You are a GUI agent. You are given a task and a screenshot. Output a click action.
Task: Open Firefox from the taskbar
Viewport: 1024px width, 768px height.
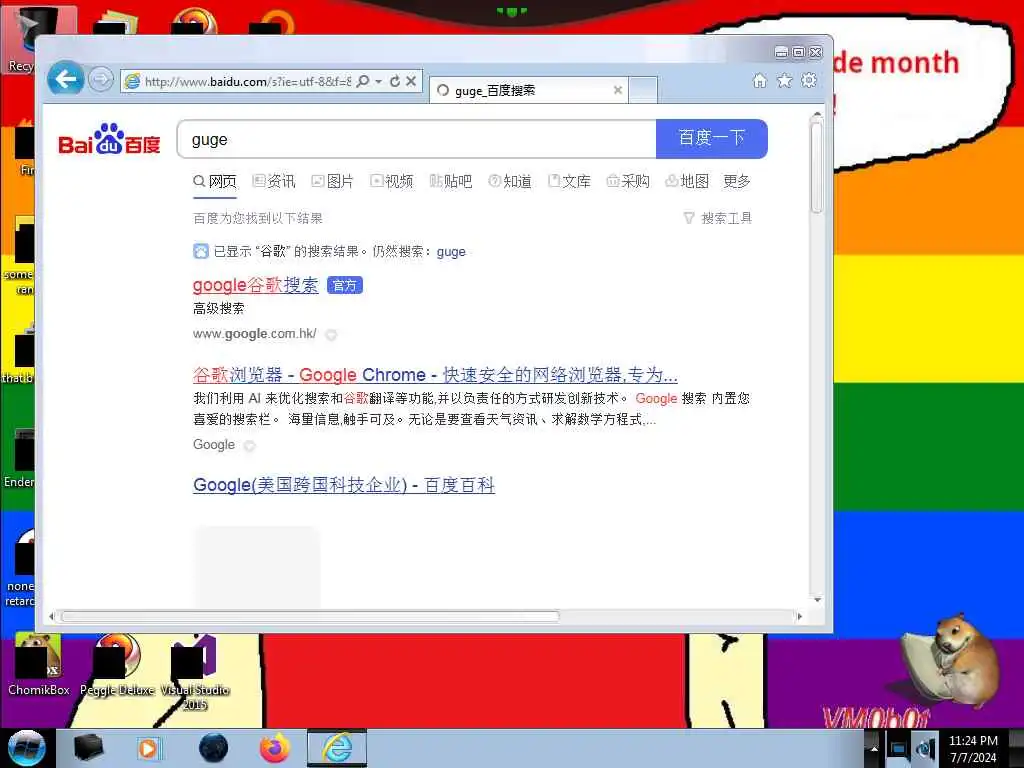275,748
